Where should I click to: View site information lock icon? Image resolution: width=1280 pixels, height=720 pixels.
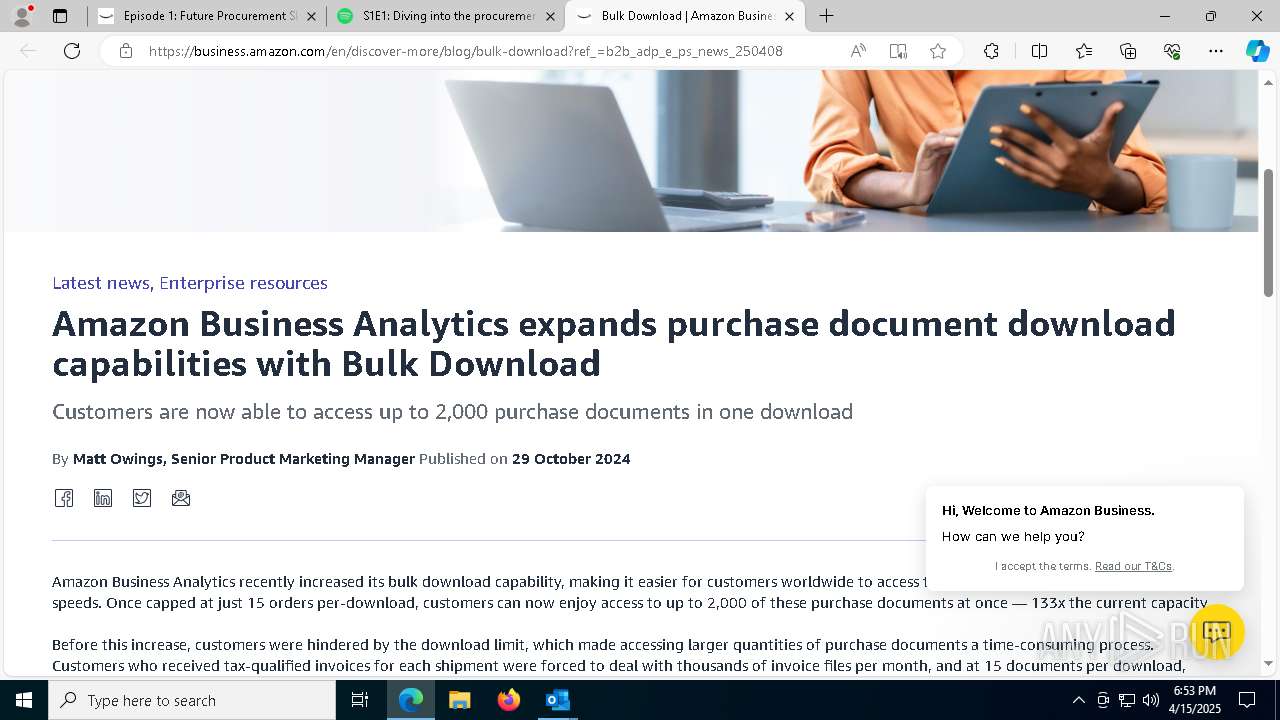coord(126,51)
